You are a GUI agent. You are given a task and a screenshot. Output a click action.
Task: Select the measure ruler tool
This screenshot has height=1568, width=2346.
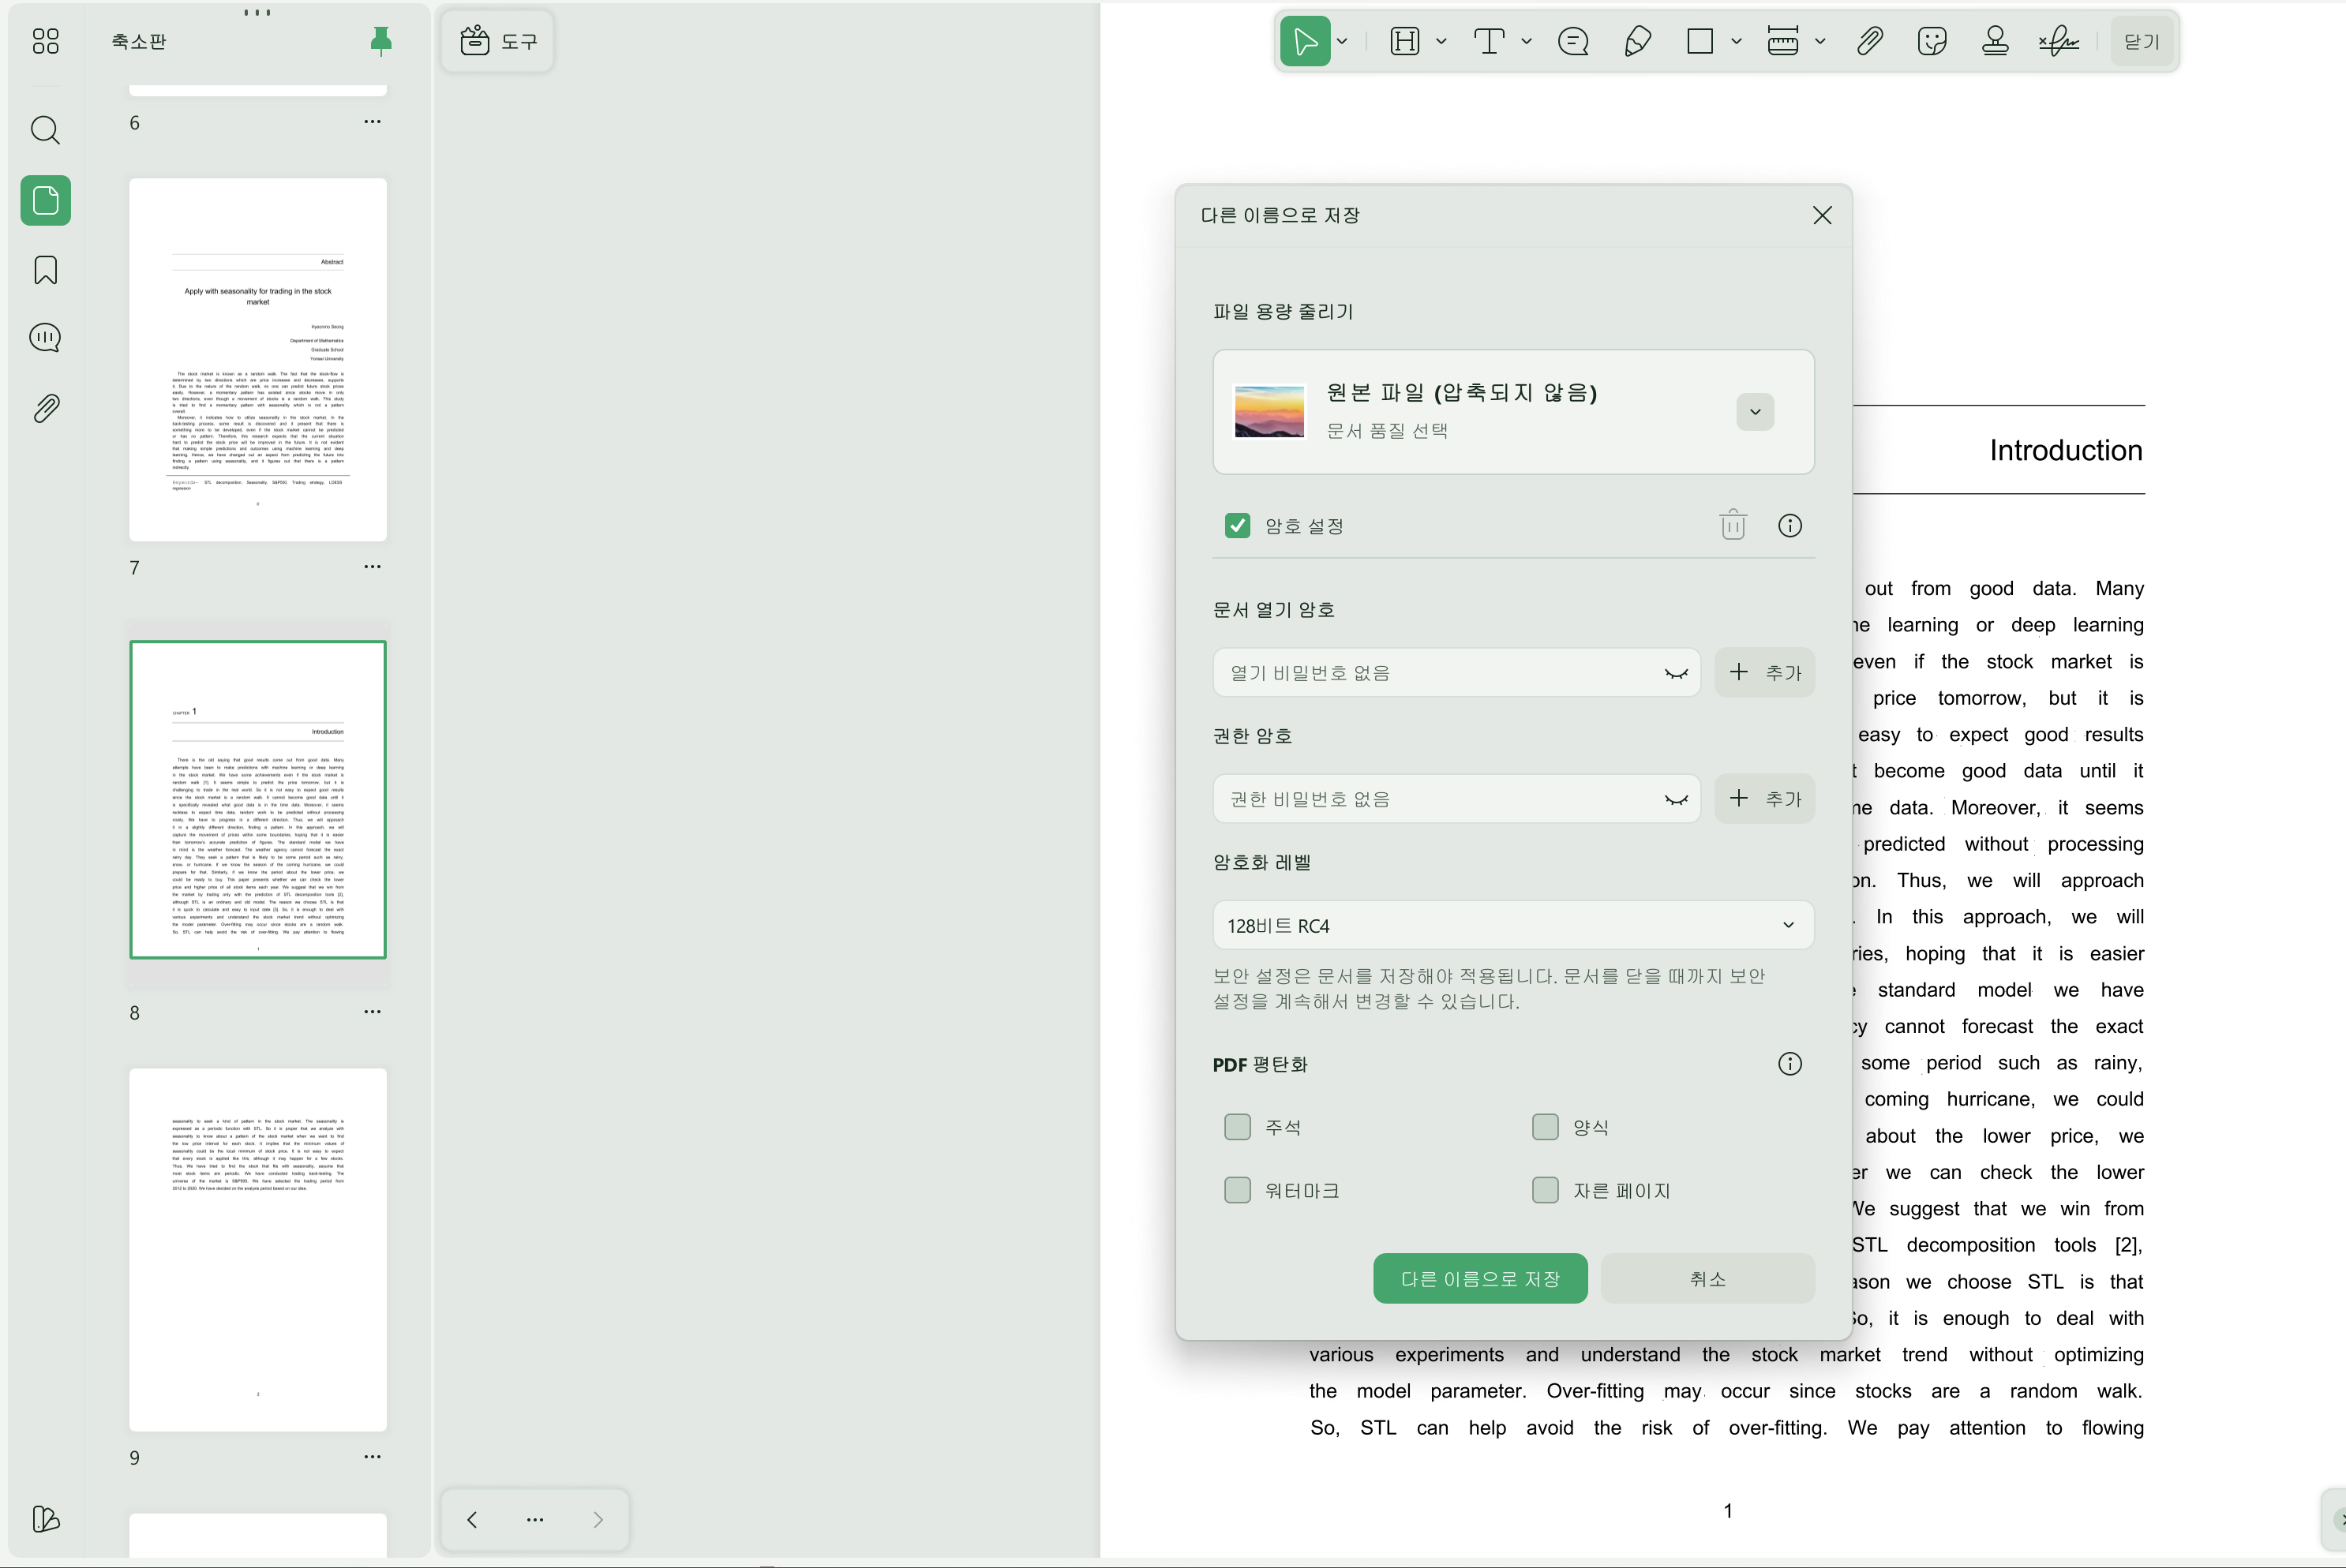(x=1783, y=41)
